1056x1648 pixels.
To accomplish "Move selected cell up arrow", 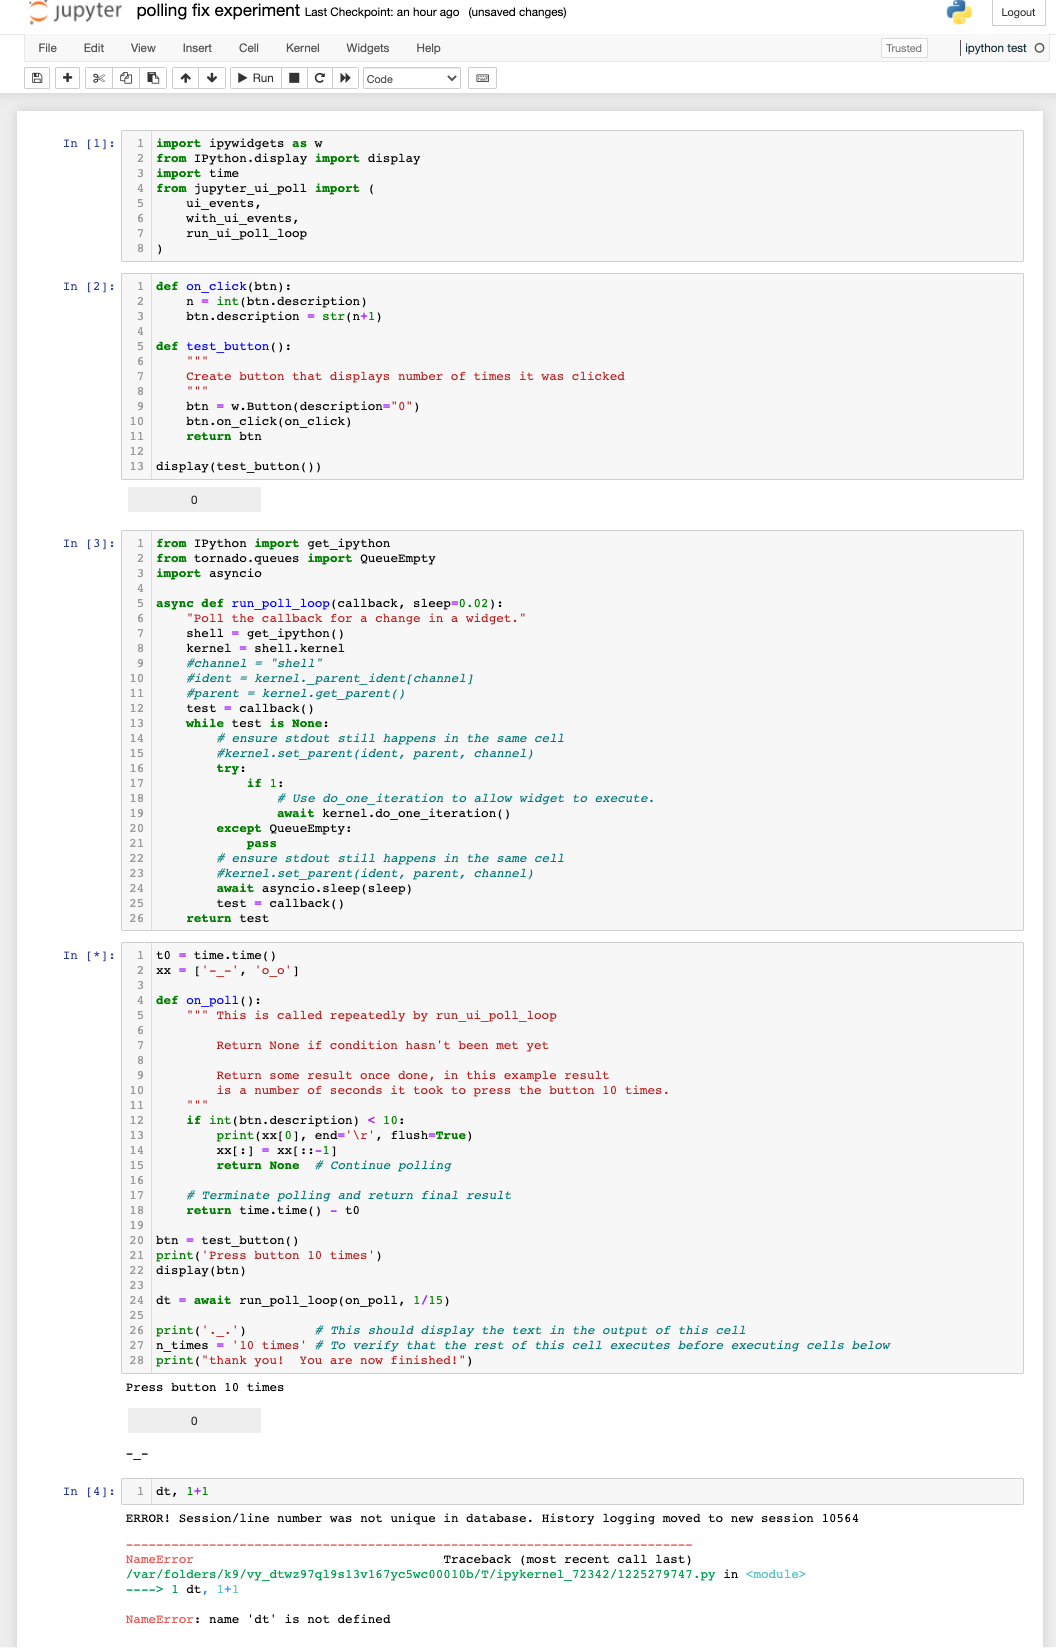I will tap(186, 78).
